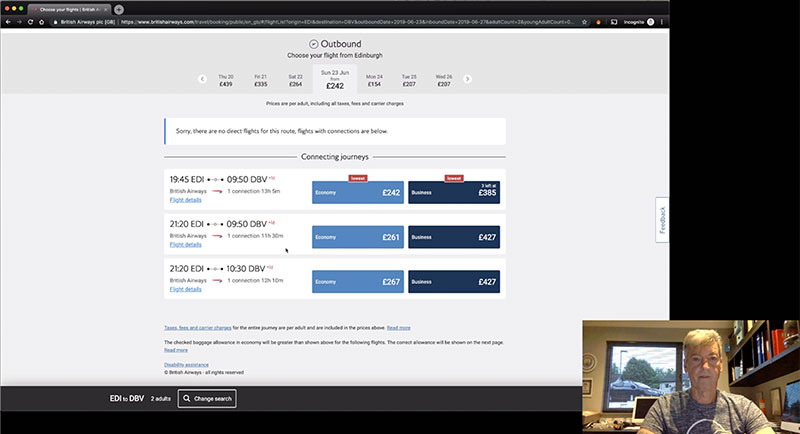
Task: Open Flight details for 21:20 to 10:30 flight
Action: (185, 289)
